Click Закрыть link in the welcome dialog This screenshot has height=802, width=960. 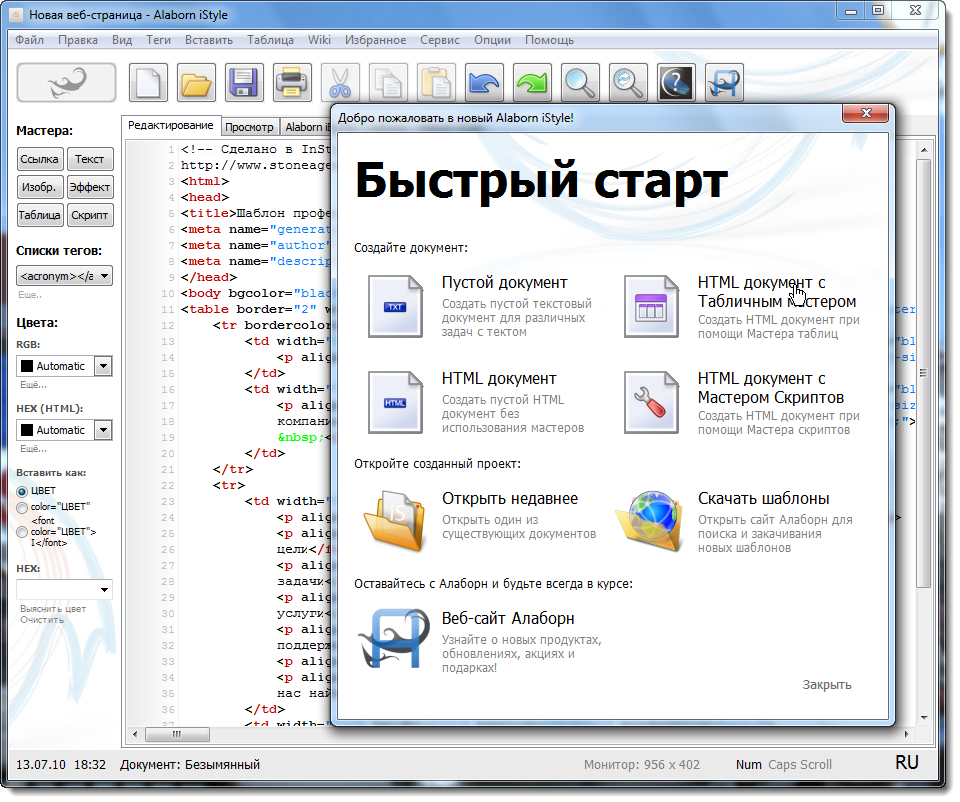(x=827, y=685)
